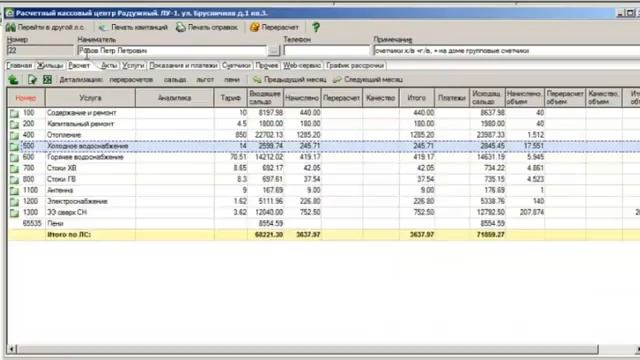
Task: Click the scroll-left arrow of horizontal scrollbar
Action: pyautogui.click(x=12, y=349)
